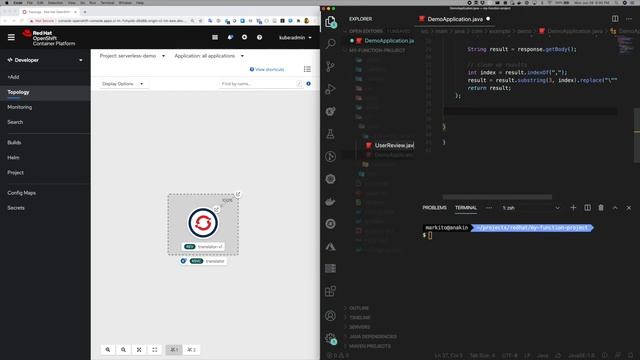The height and width of the screenshot is (360, 640).
Task: Click the REV translator revision label
Action: tap(203, 247)
